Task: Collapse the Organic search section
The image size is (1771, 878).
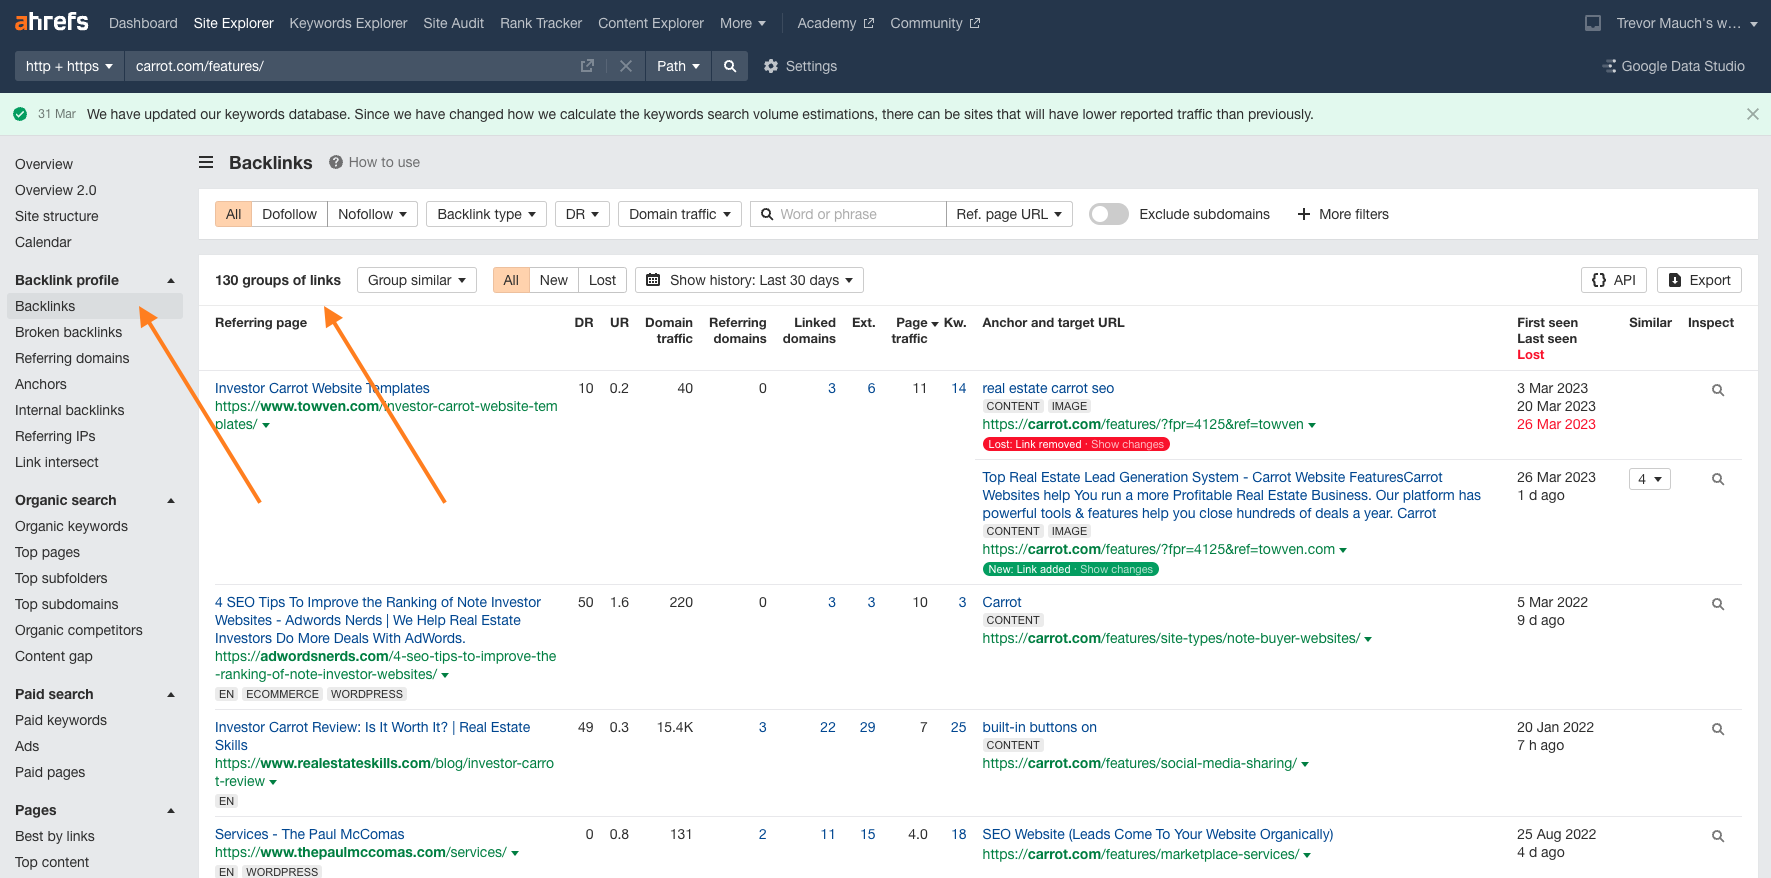Action: (x=171, y=500)
